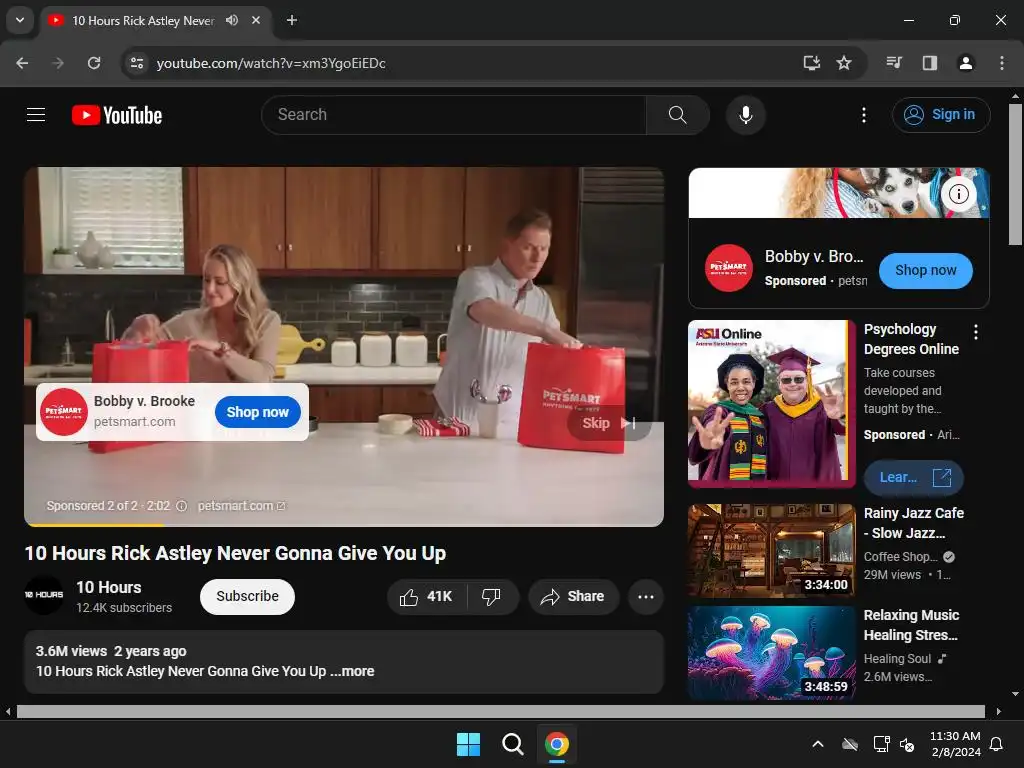Viewport: 1024px width, 768px height.
Task: Shop now in sidebar PetSmart ad
Action: point(925,270)
